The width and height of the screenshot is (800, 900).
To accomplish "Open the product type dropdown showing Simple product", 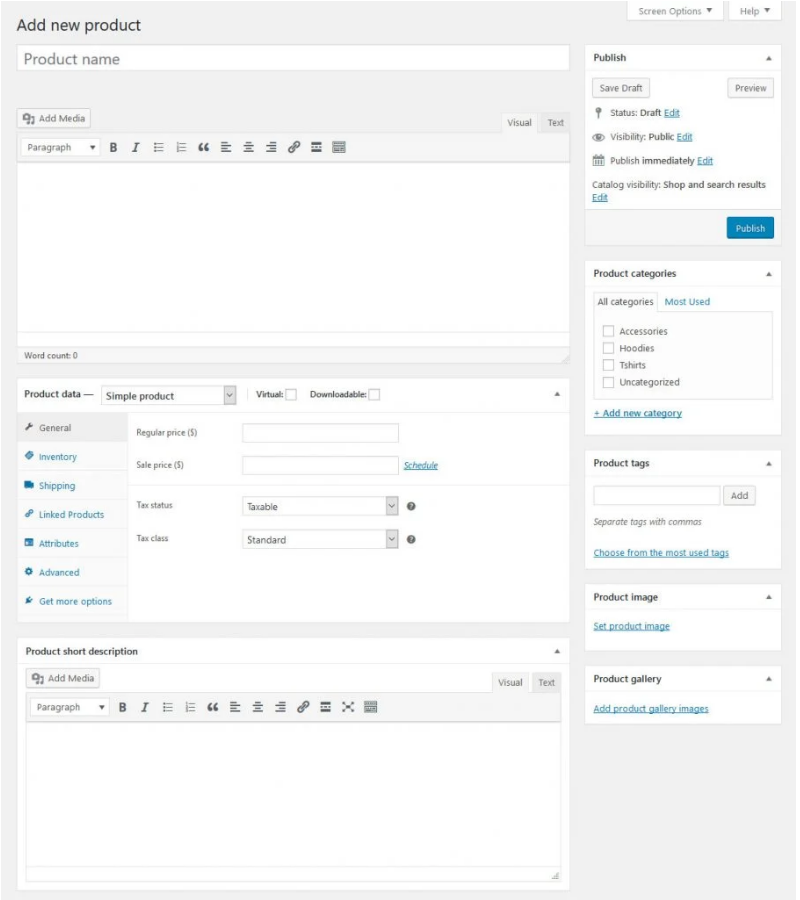I will click(170, 395).
